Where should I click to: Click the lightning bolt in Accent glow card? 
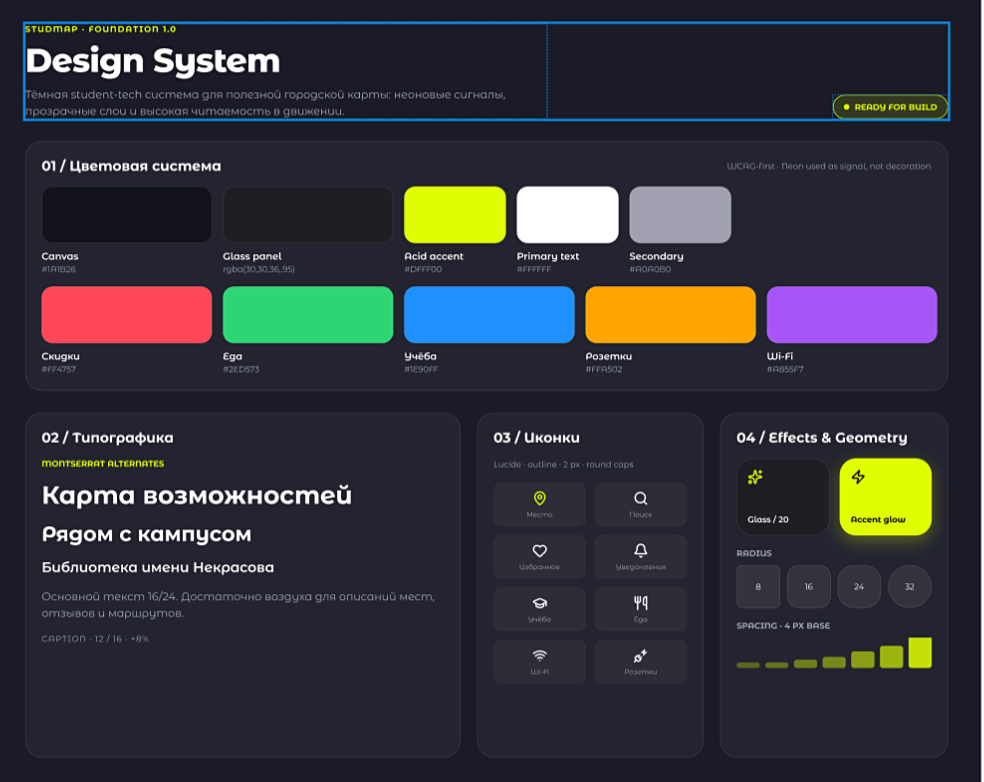point(858,477)
